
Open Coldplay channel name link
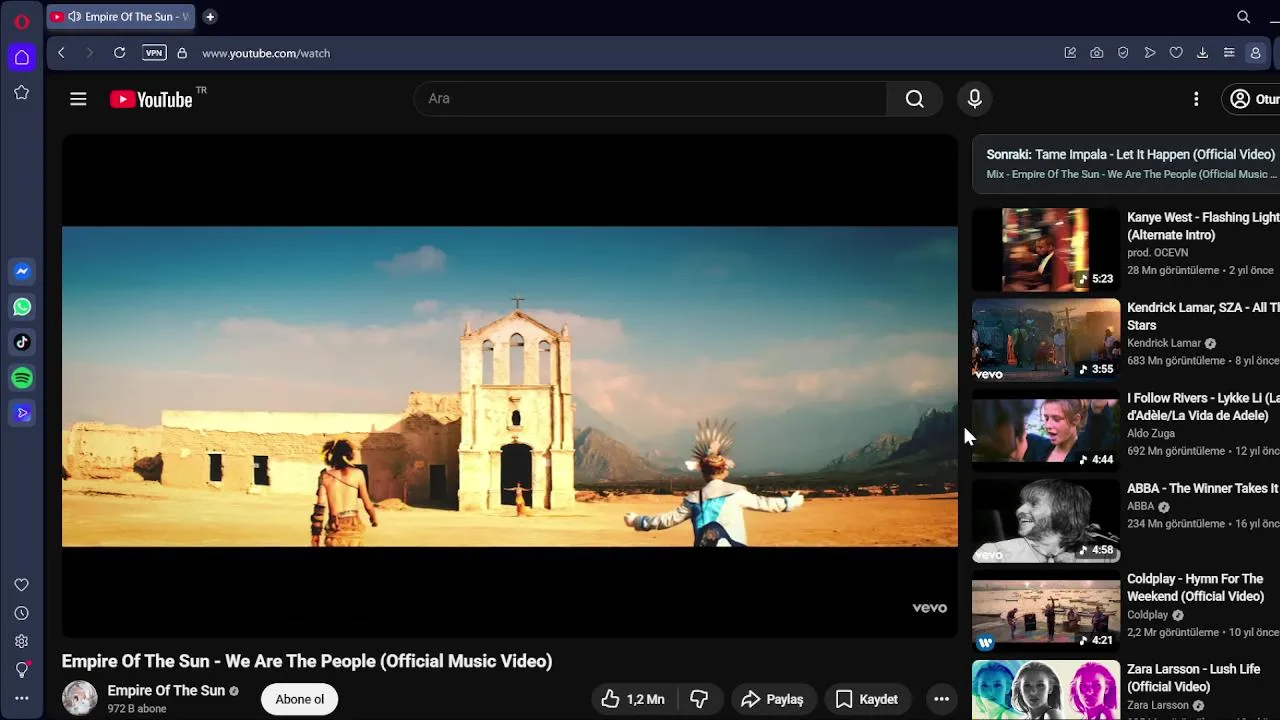click(x=1148, y=615)
